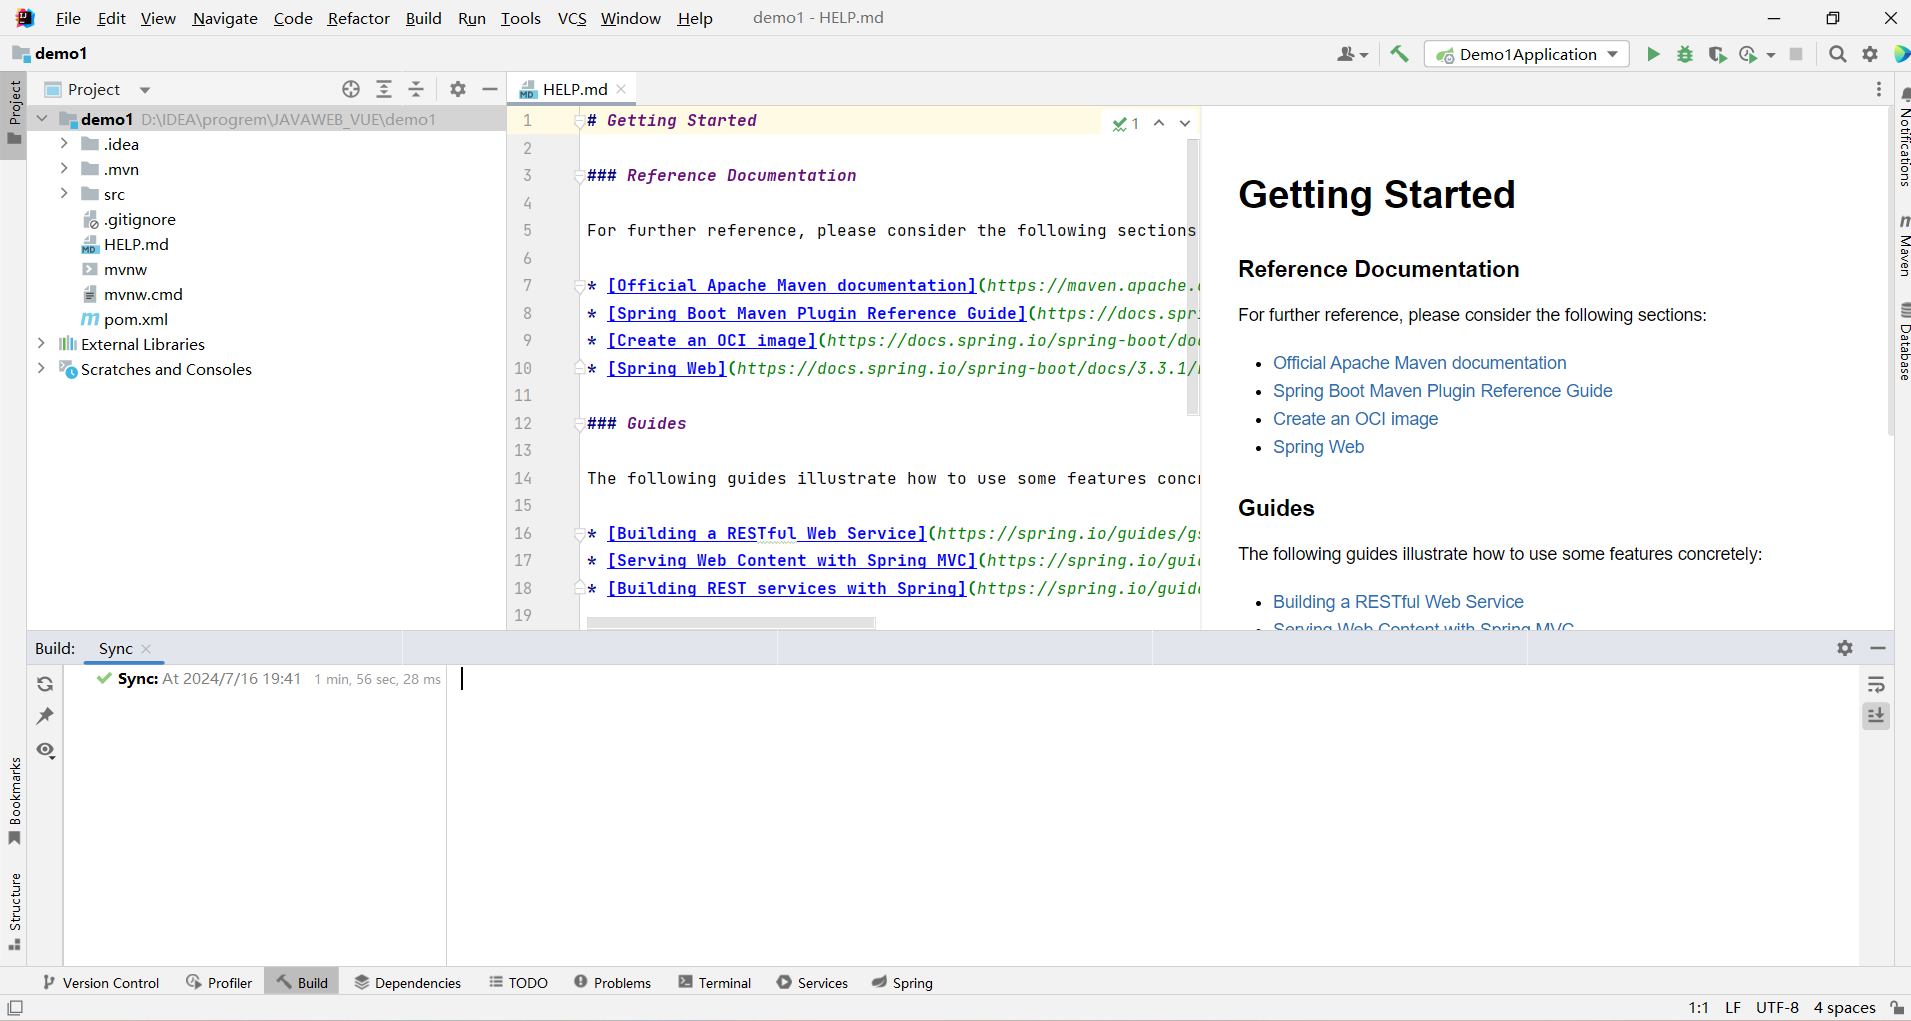Image resolution: width=1911 pixels, height=1021 pixels.
Task: Open Create an OCI image preview link
Action: [x=1355, y=419]
